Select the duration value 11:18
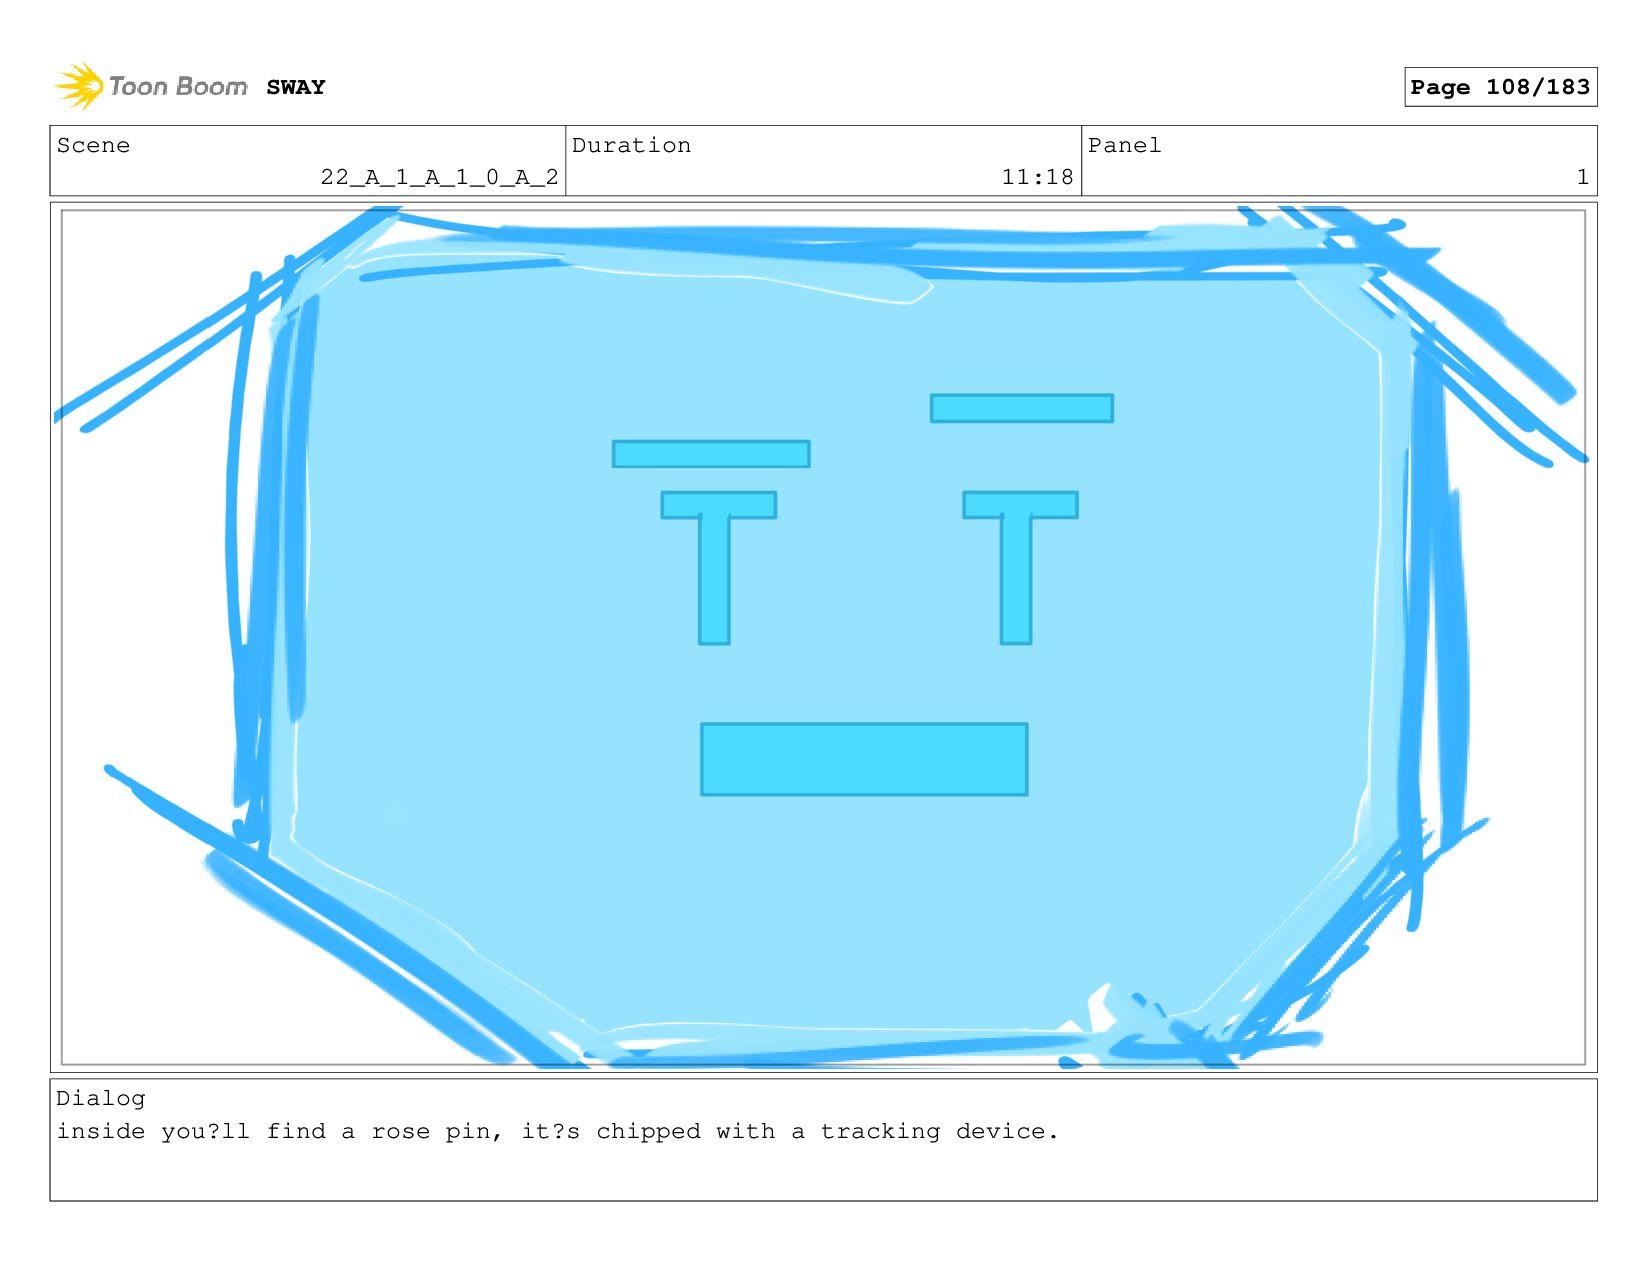 tap(1037, 177)
